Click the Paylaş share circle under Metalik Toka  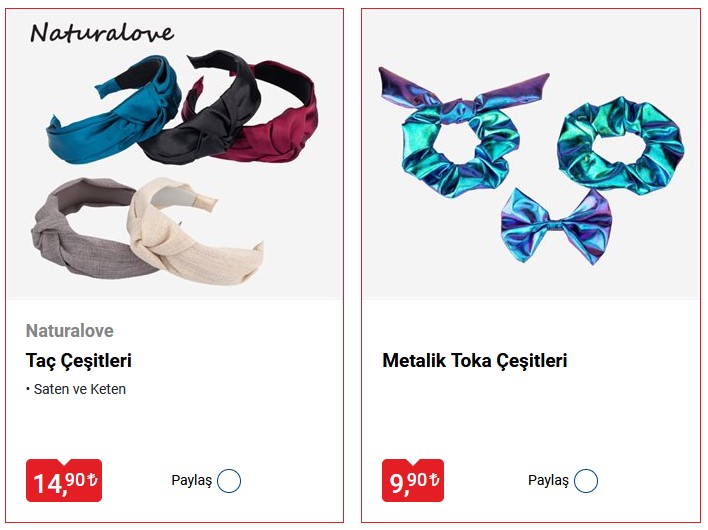coord(586,481)
